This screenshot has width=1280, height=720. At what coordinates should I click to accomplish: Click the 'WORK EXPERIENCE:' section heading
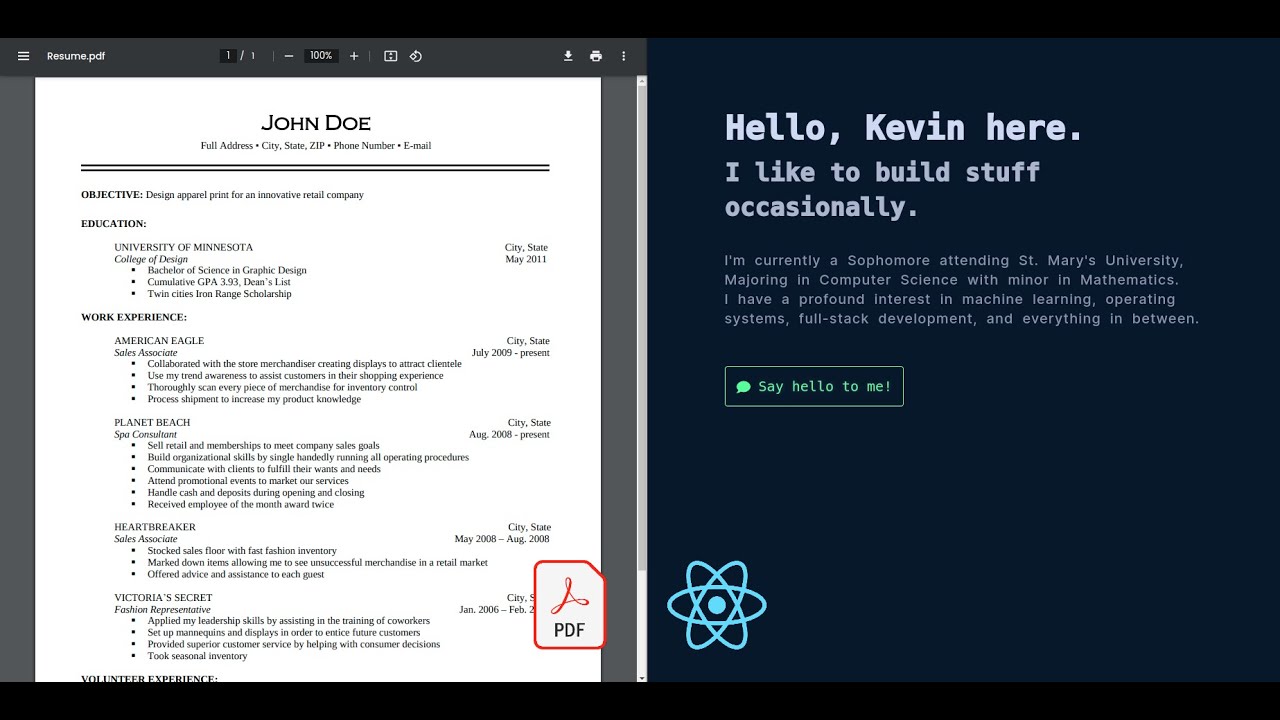pos(134,317)
